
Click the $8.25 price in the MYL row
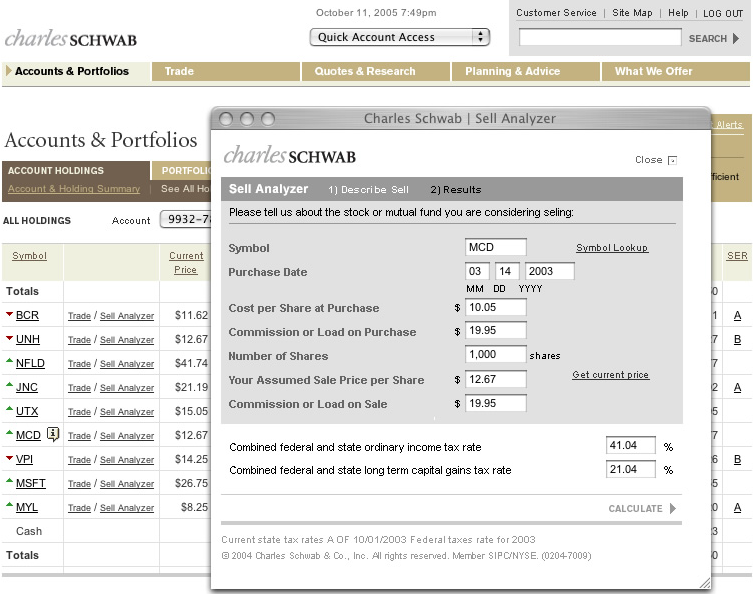[x=194, y=507]
